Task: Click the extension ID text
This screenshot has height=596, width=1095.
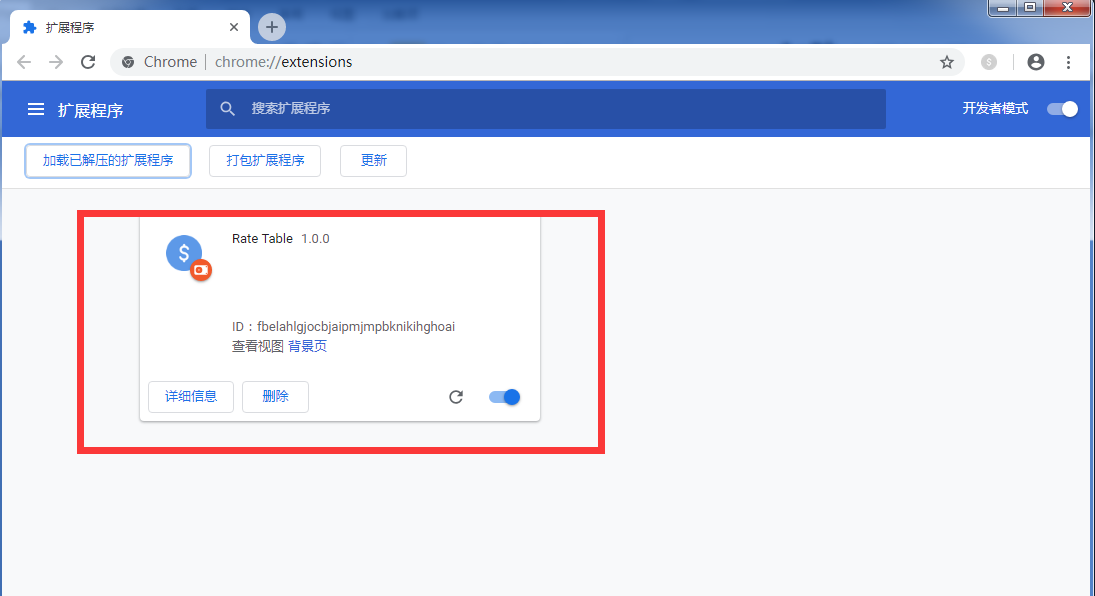Action: [344, 327]
